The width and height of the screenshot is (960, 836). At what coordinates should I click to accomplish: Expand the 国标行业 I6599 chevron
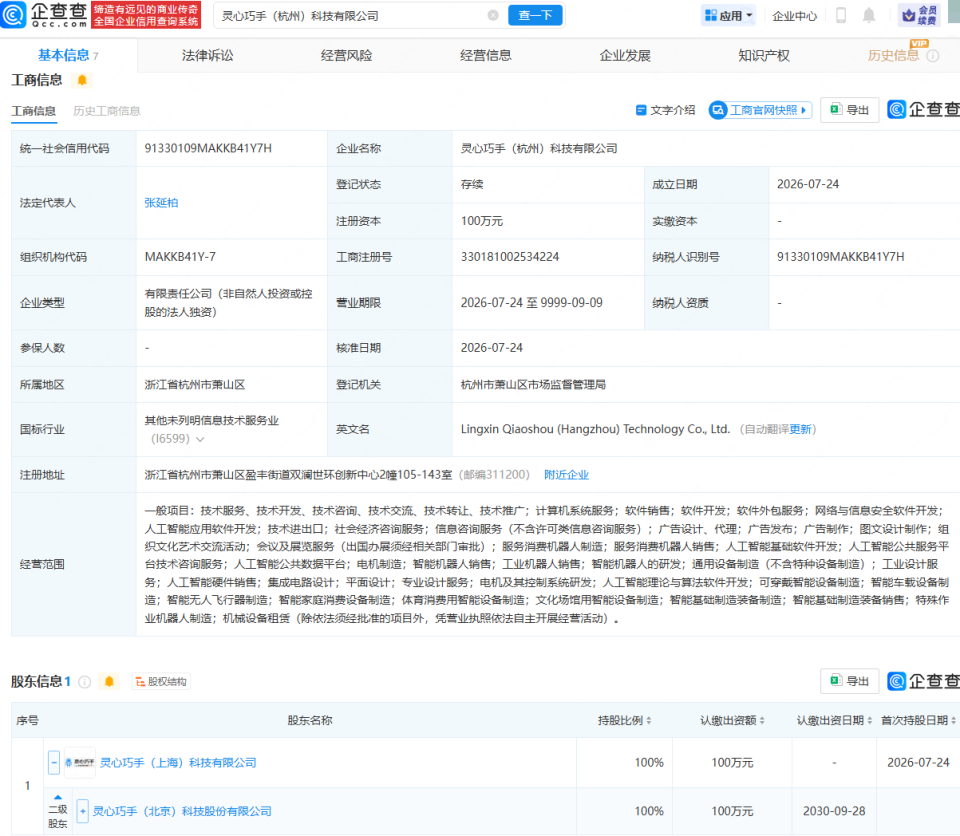[x=200, y=439]
